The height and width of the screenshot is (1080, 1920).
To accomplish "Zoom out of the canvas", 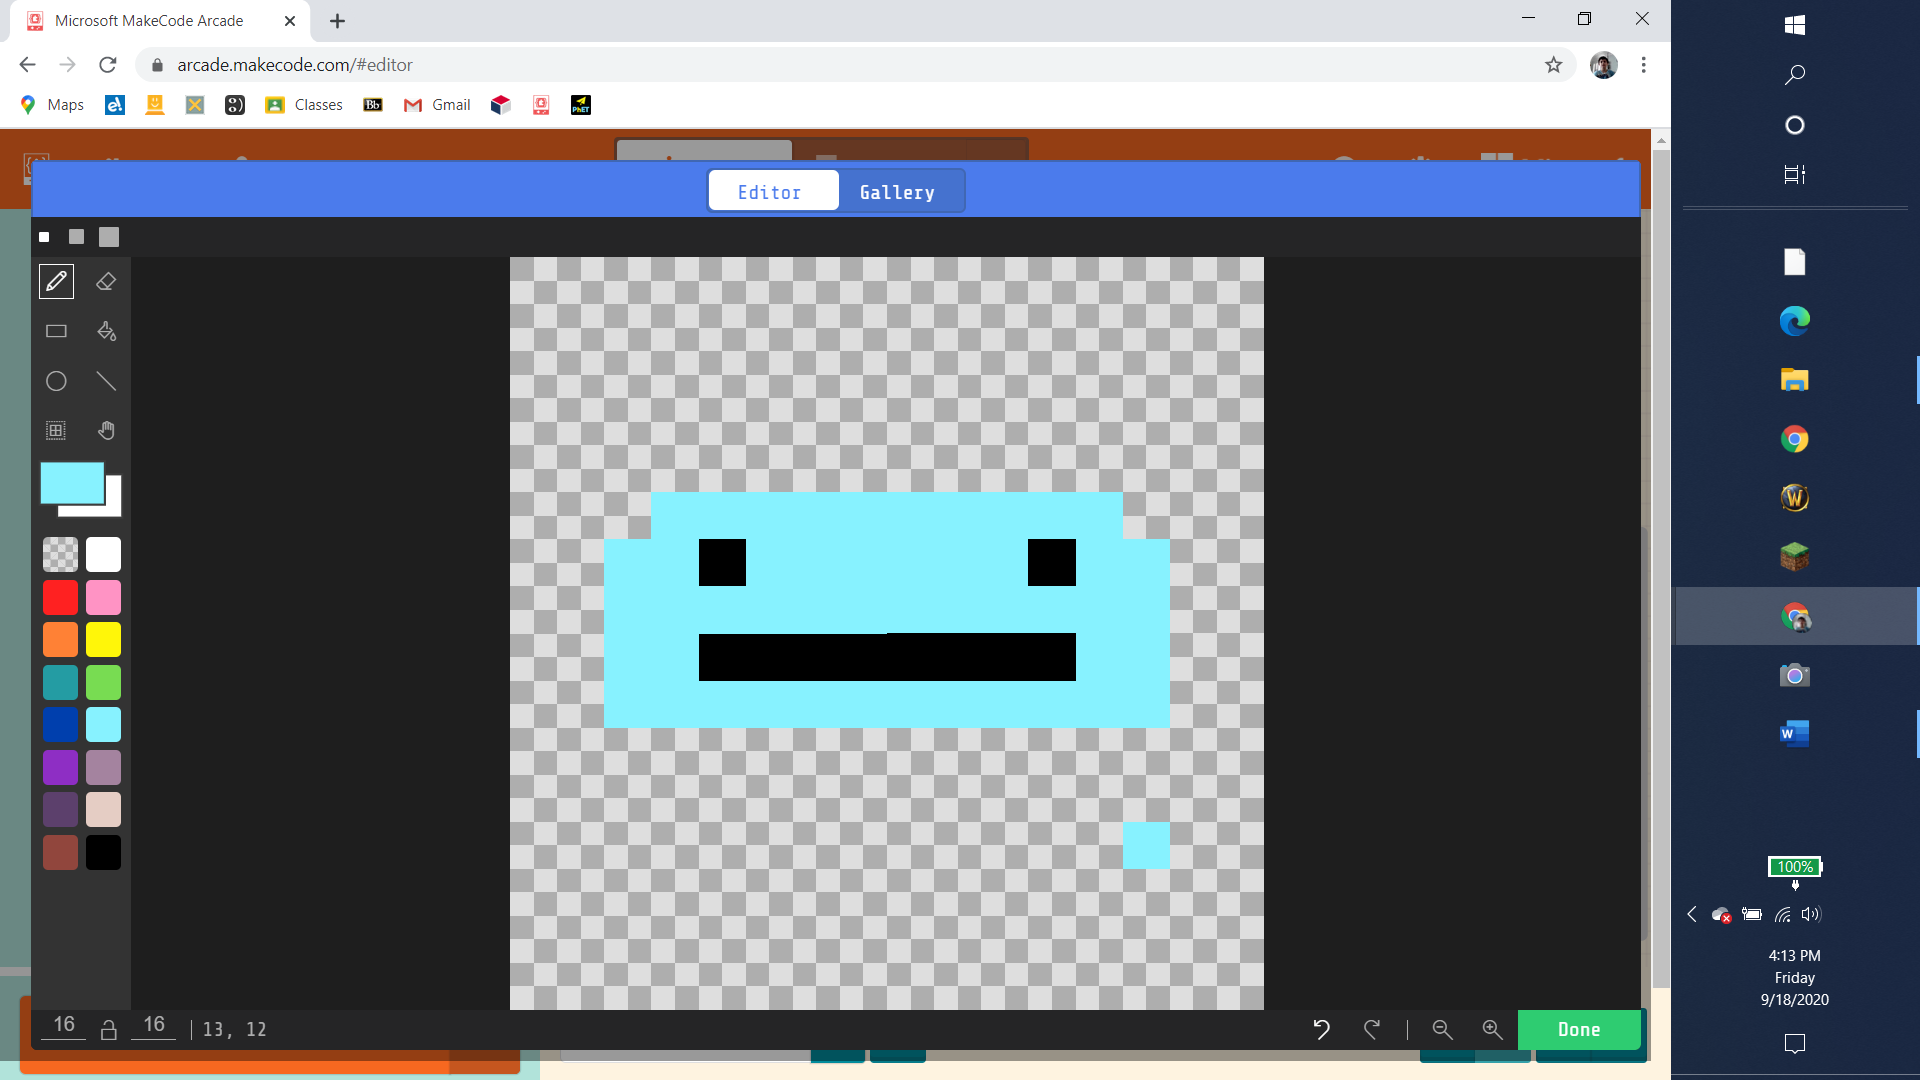I will click(1442, 1029).
